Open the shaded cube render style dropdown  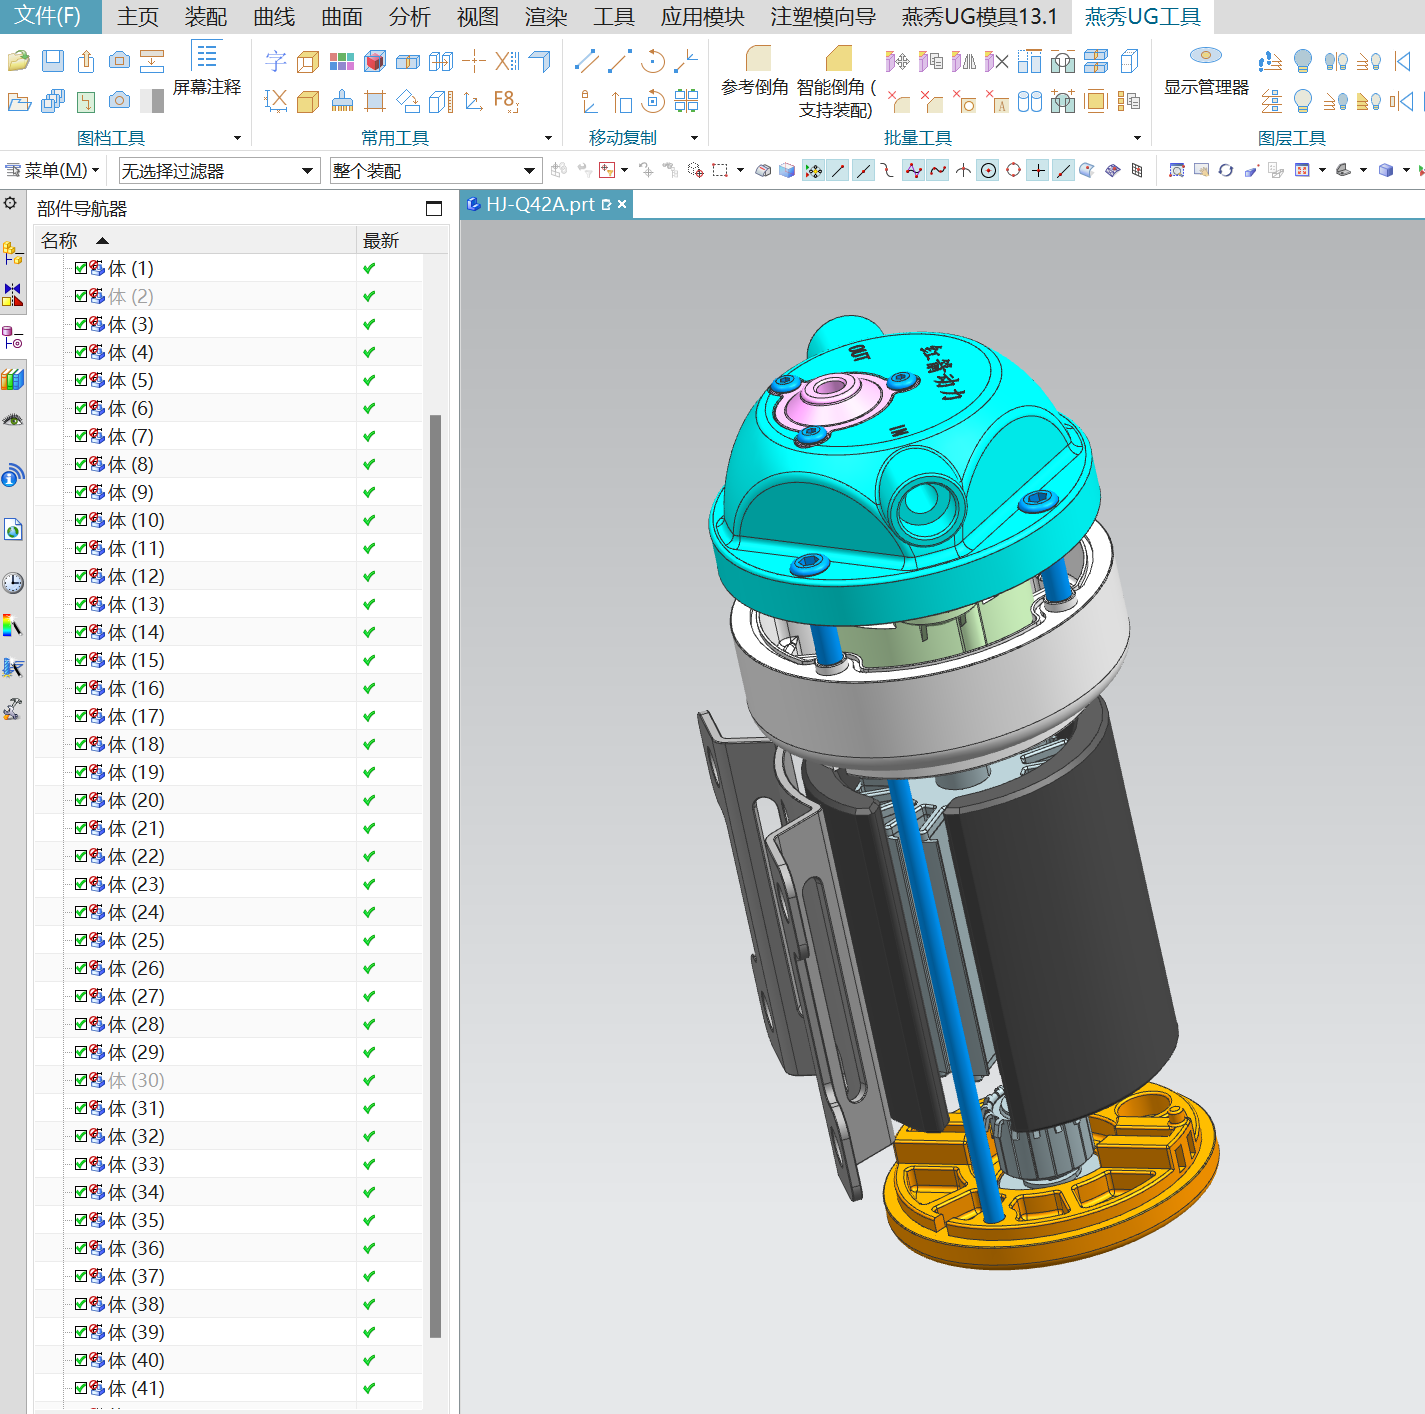click(1406, 171)
